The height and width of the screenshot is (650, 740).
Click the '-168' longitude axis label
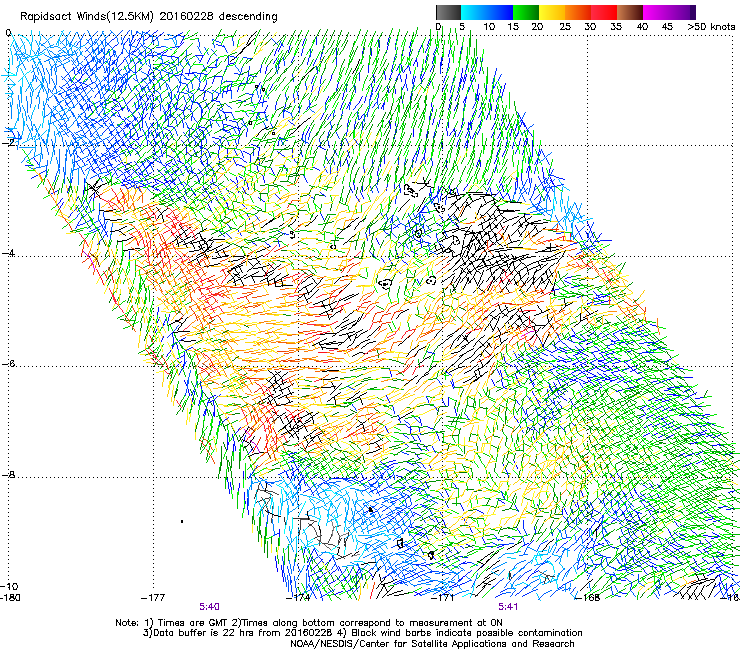click(588, 598)
